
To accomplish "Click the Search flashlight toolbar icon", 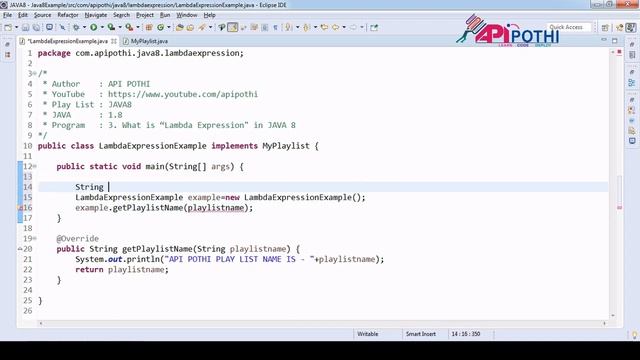I will pyautogui.click(x=202, y=27).
